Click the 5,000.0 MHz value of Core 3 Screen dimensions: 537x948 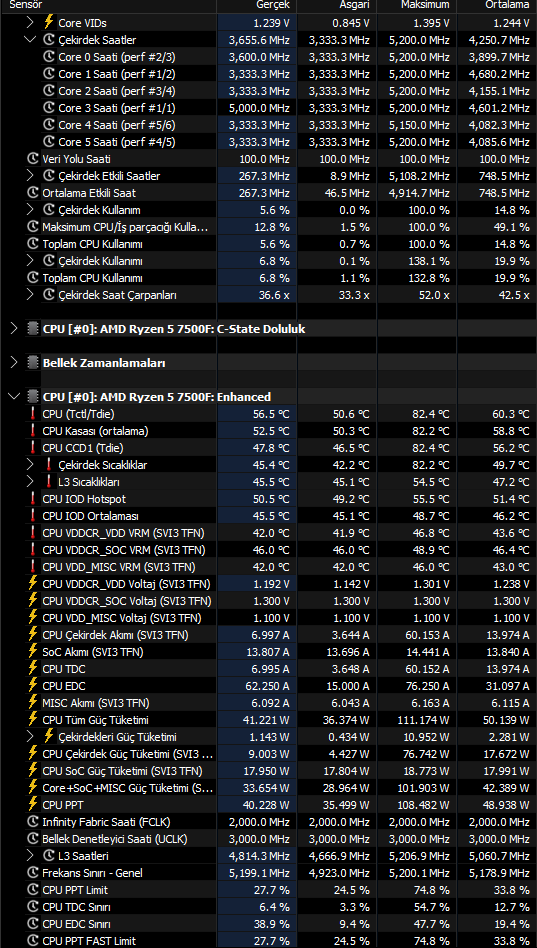(x=259, y=108)
